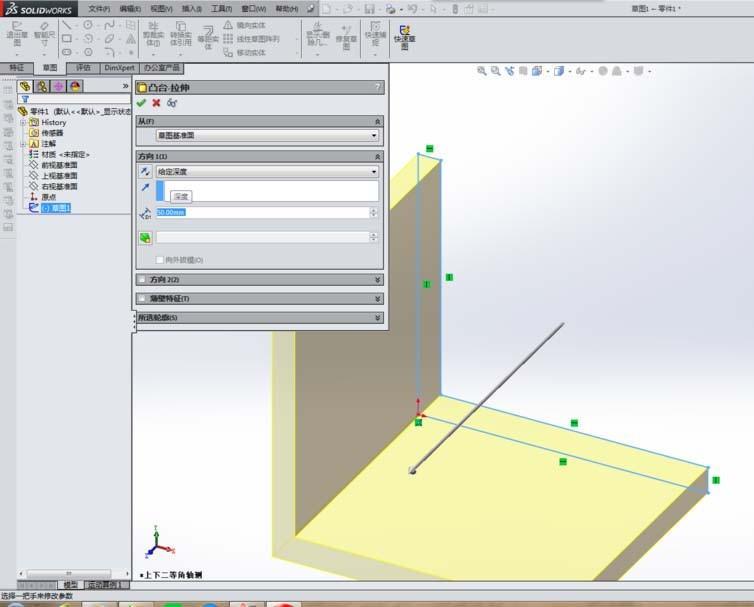The height and width of the screenshot is (607, 754).
Task: Expand the Selected Contours section chevron
Action: [377, 317]
